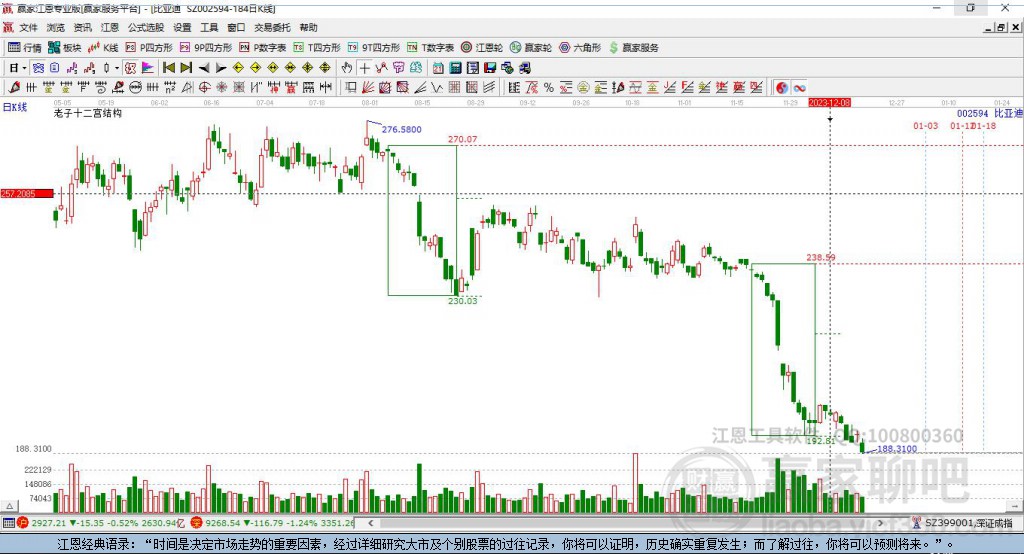Open the 帮助 menu
Screen dimensions: 1024x554
pyautogui.click(x=308, y=27)
